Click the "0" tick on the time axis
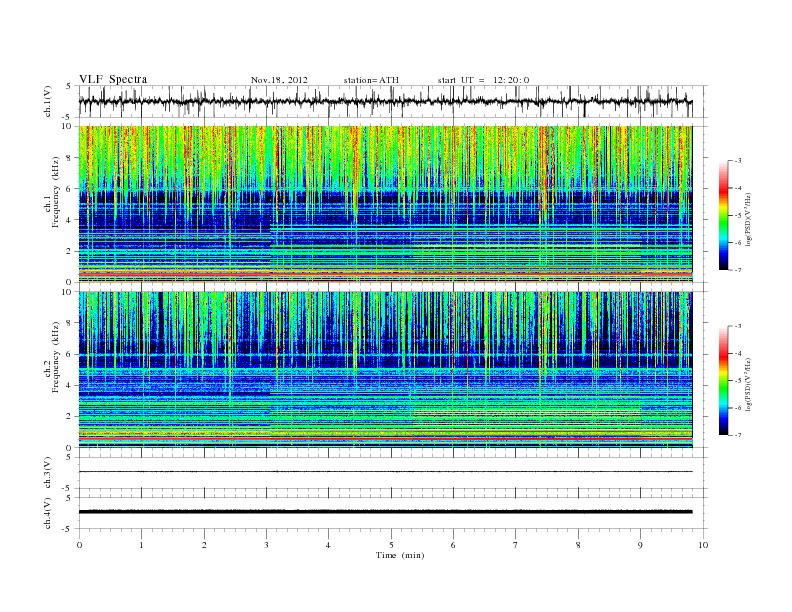This screenshot has width=792, height=612. coord(79,545)
